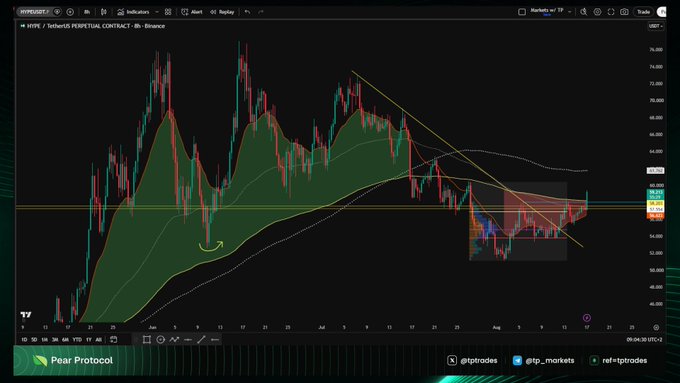
Task: Create a price Alert
Action: pyautogui.click(x=192, y=12)
